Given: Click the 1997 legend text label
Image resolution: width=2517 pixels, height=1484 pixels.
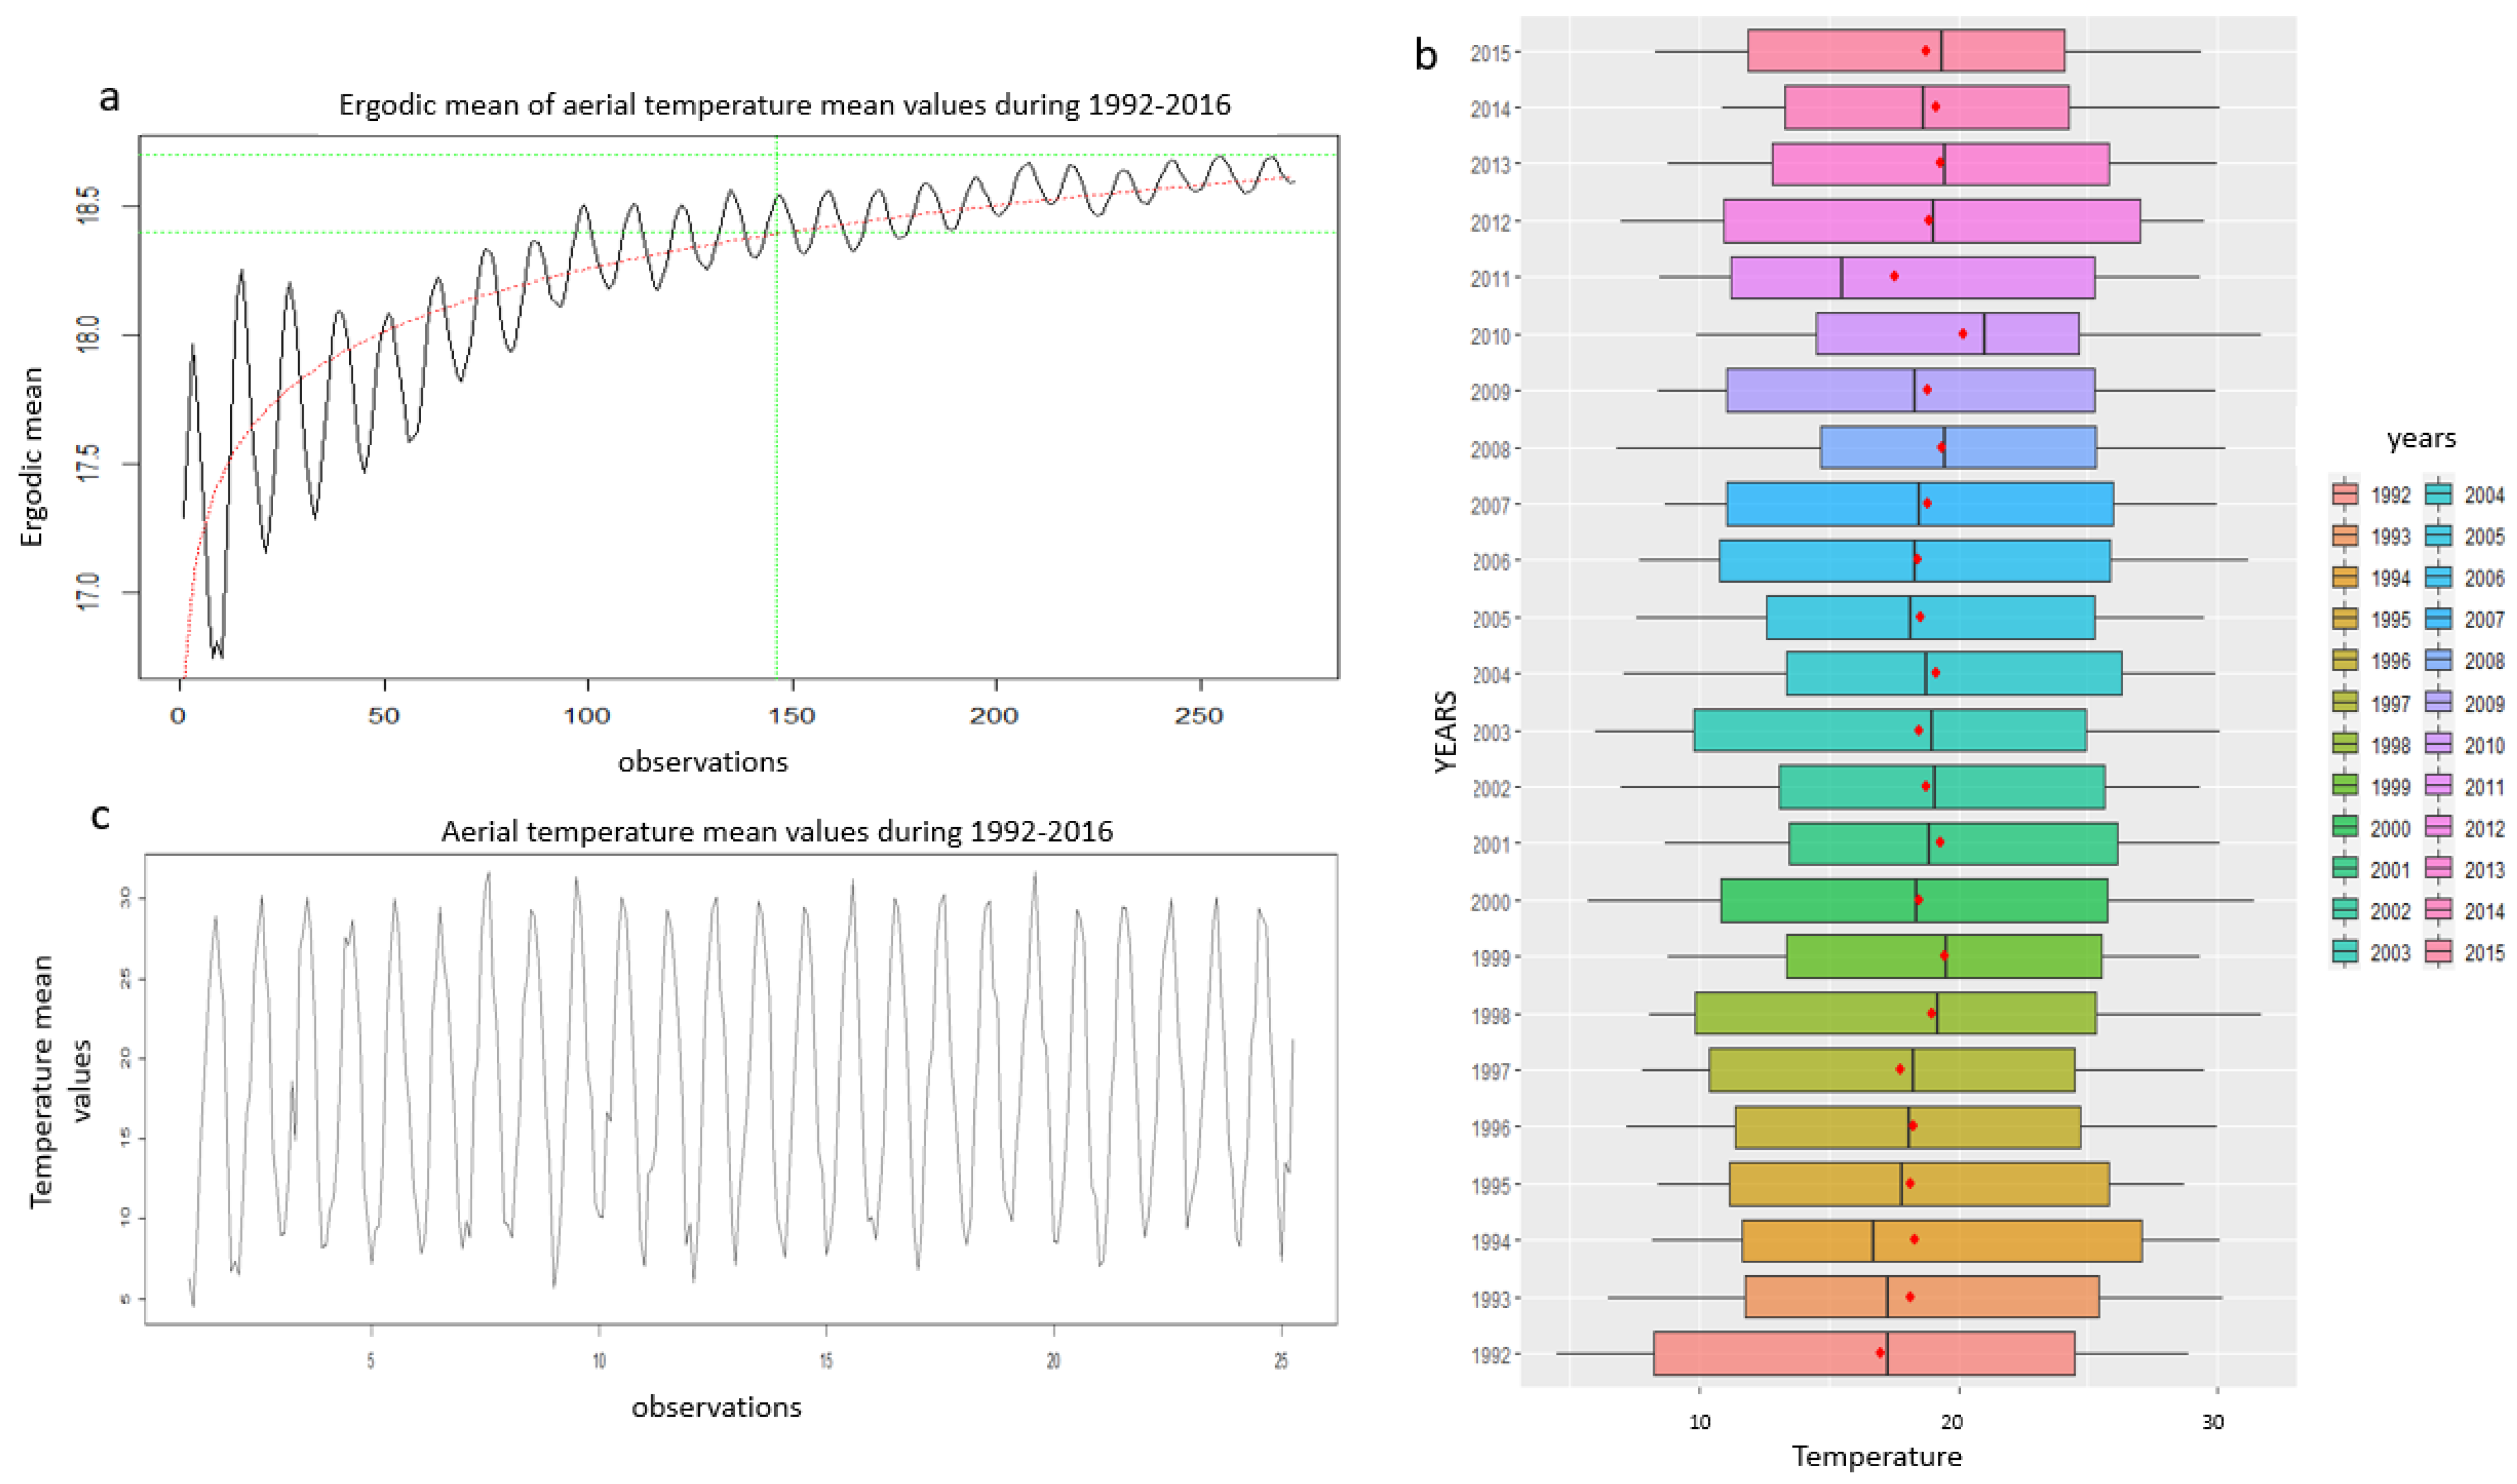Looking at the screenshot, I should click(x=2391, y=703).
